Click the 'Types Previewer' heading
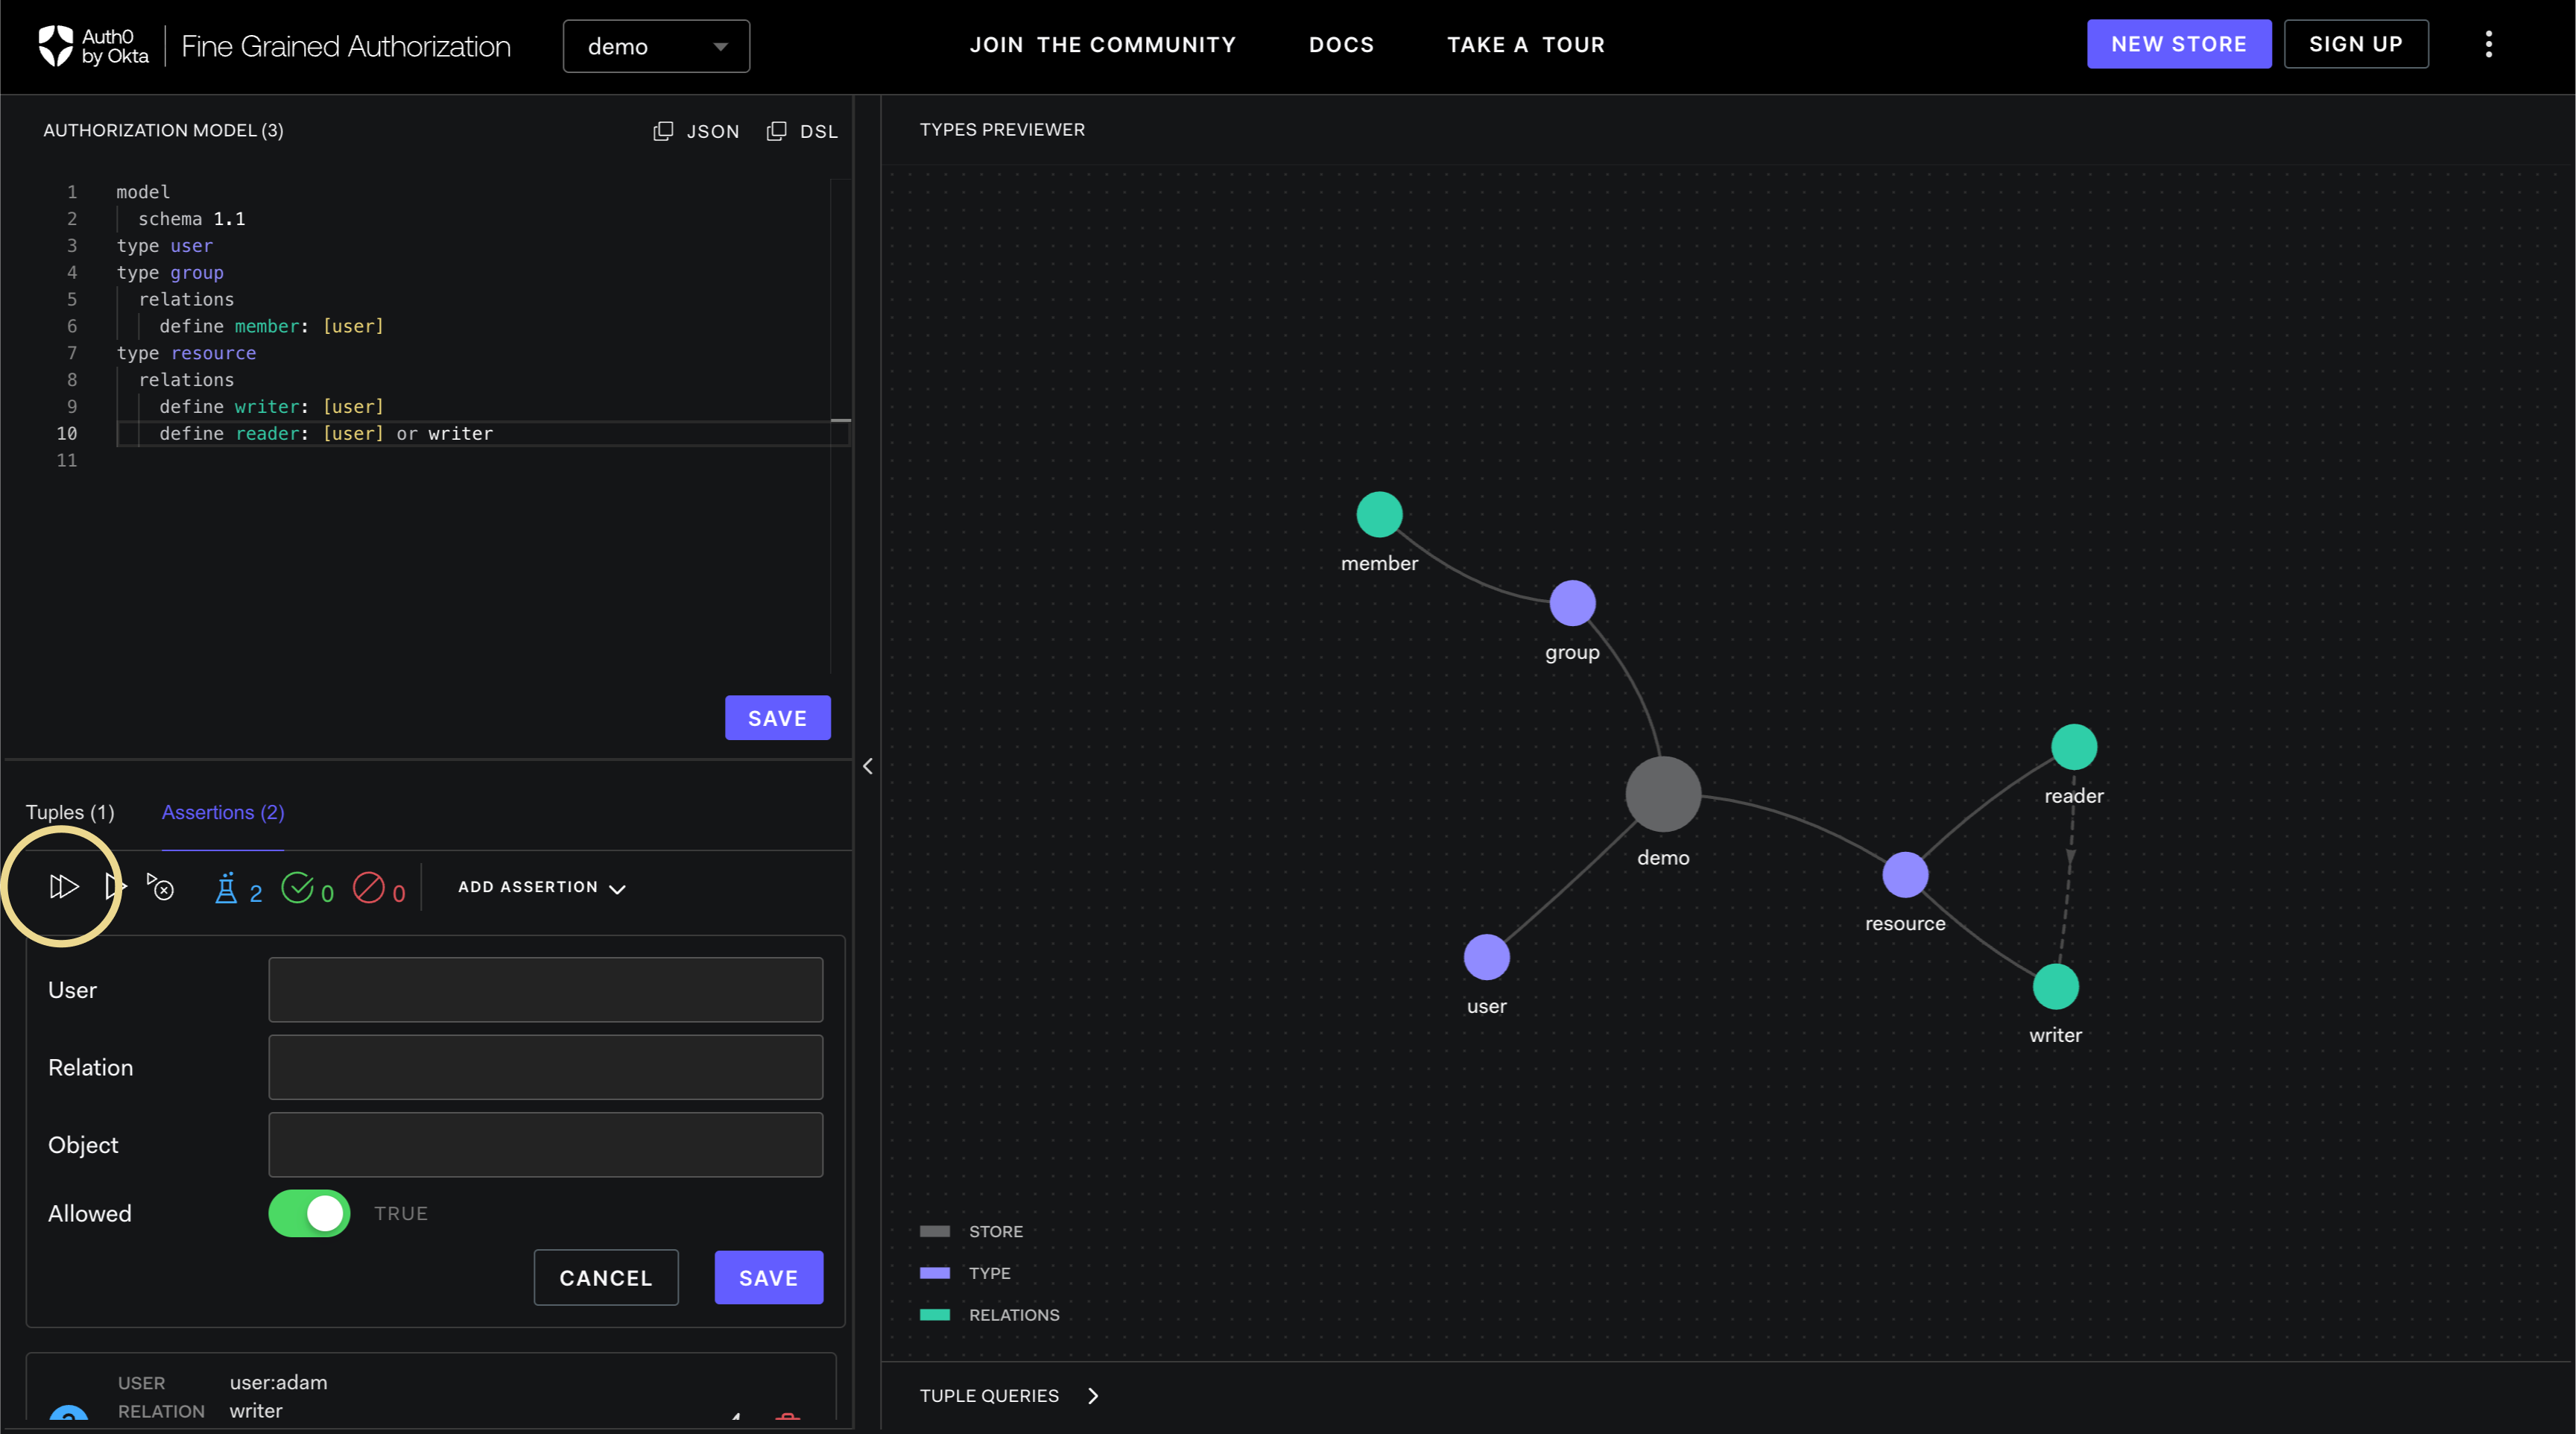2576x1434 pixels. (1002, 129)
